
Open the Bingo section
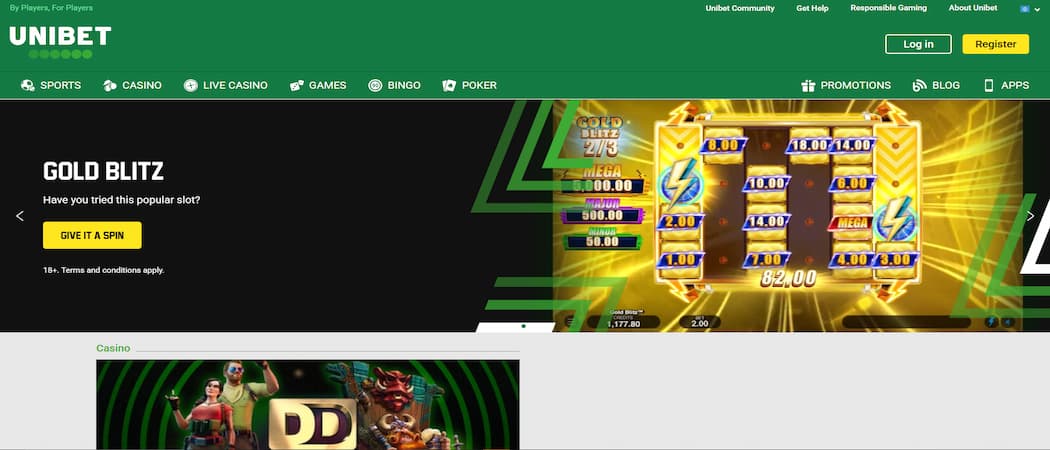tap(394, 86)
